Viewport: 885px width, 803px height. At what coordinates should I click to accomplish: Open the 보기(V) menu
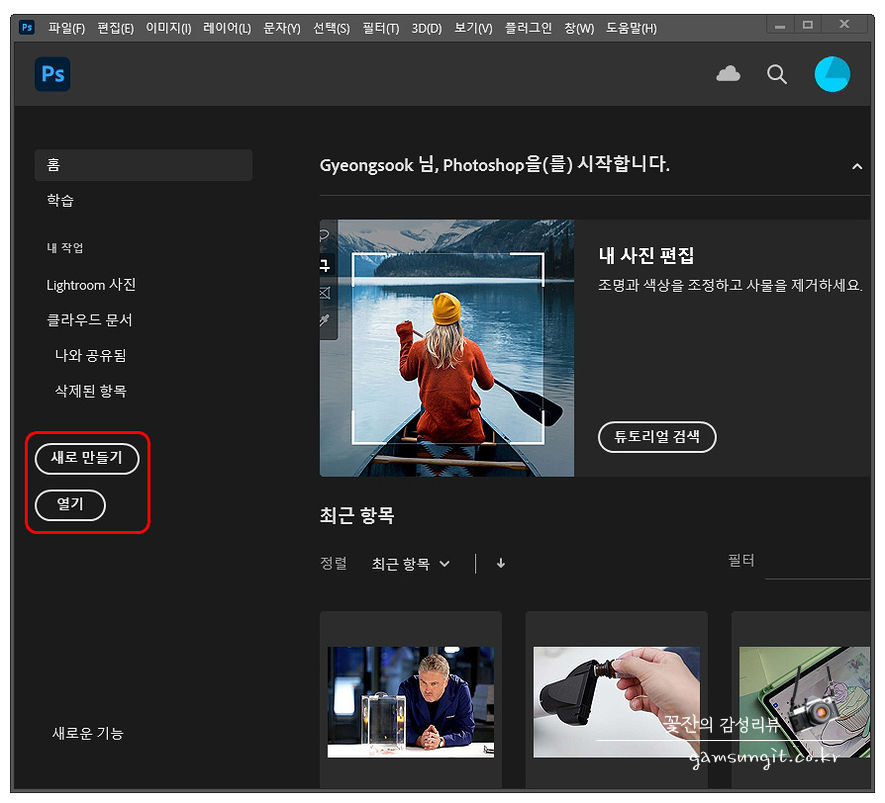[473, 28]
